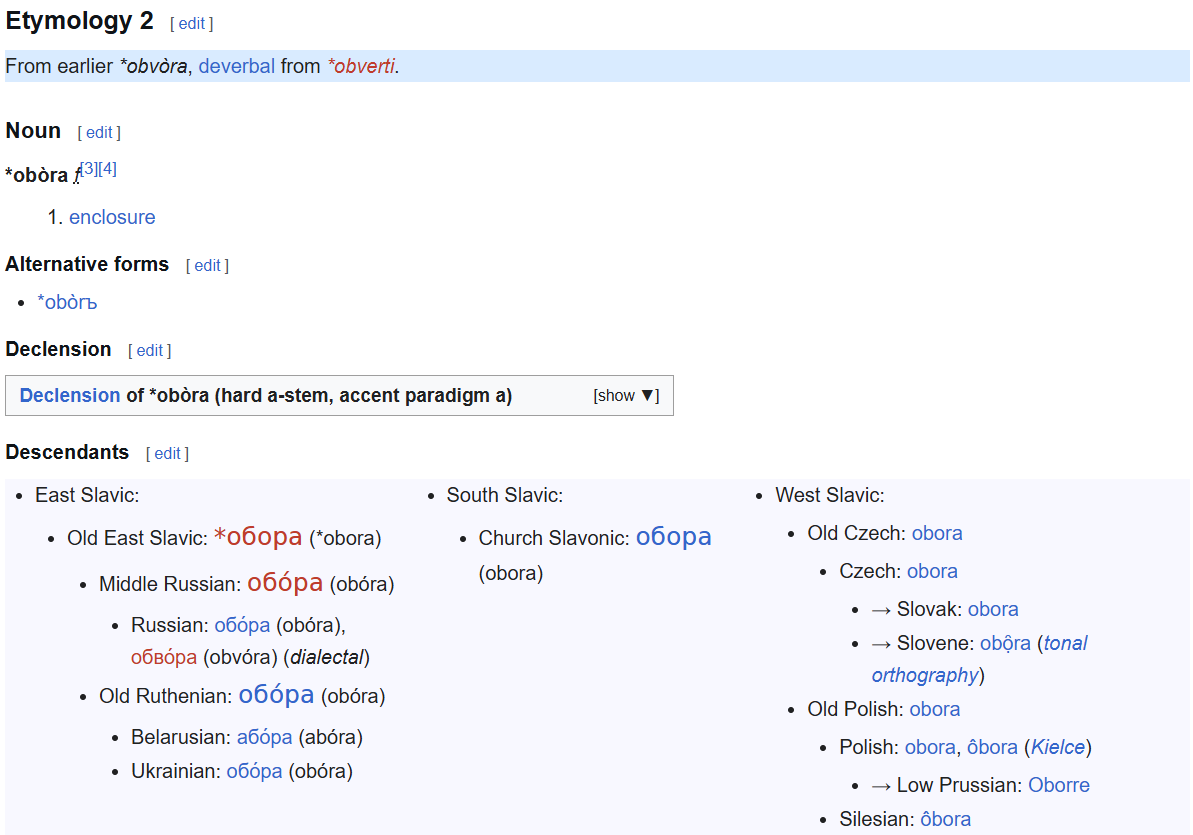Open the deverbal glossary link
The image size is (1193, 835).
tap(237, 66)
